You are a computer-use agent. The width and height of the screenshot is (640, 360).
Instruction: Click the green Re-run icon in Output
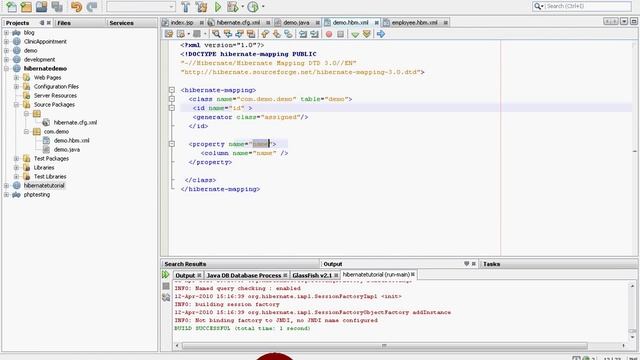tap(165, 275)
